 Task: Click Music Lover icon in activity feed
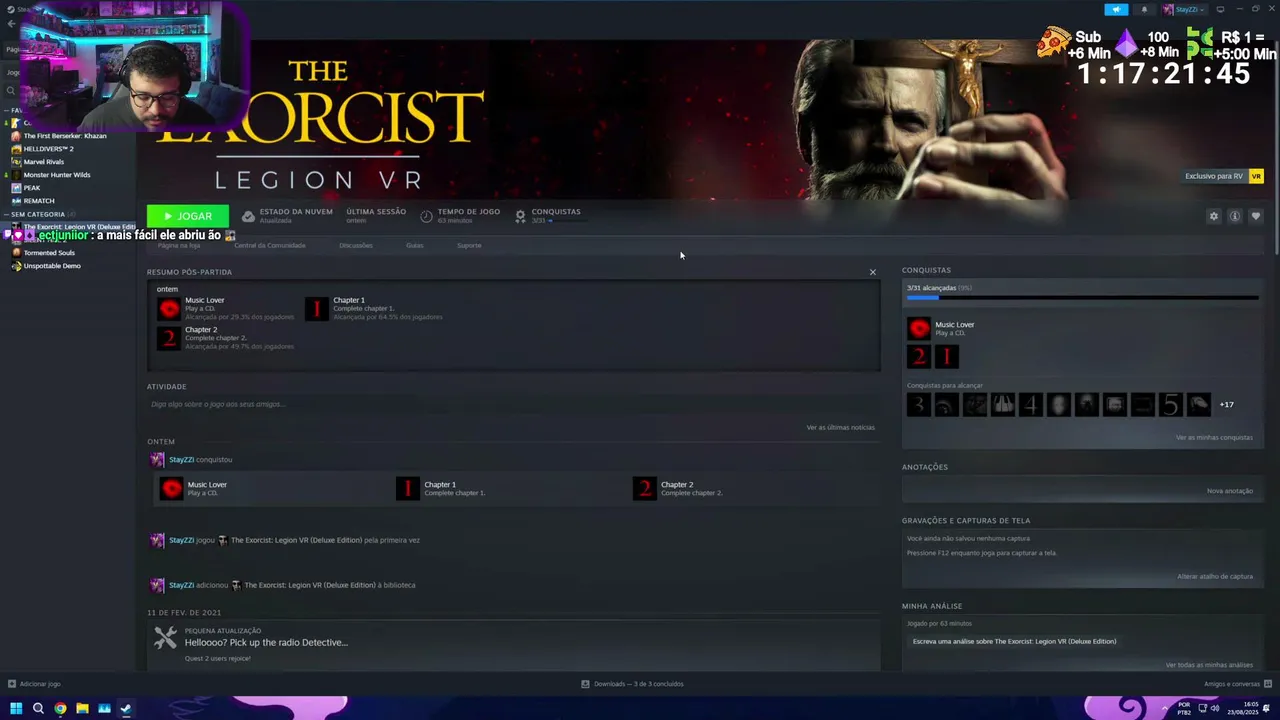click(x=171, y=488)
